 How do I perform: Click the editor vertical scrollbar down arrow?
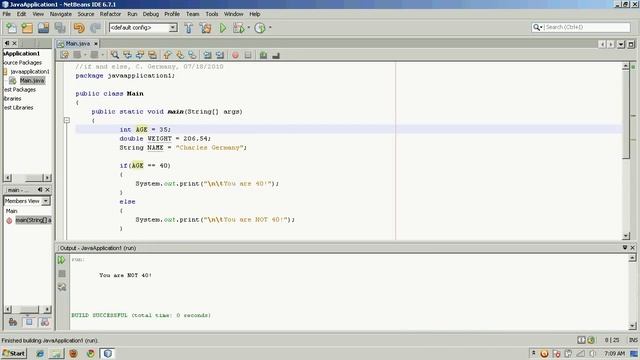click(626, 236)
